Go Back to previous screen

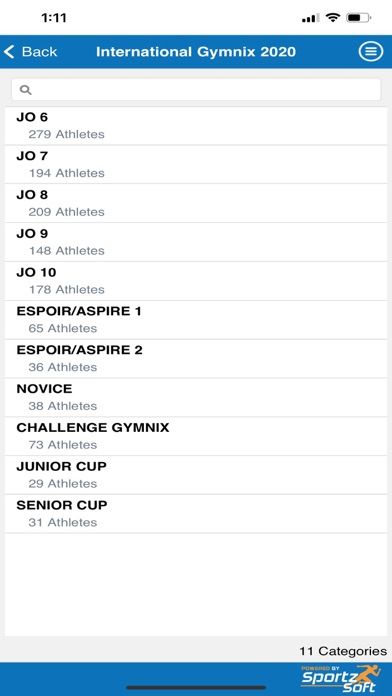click(x=31, y=52)
